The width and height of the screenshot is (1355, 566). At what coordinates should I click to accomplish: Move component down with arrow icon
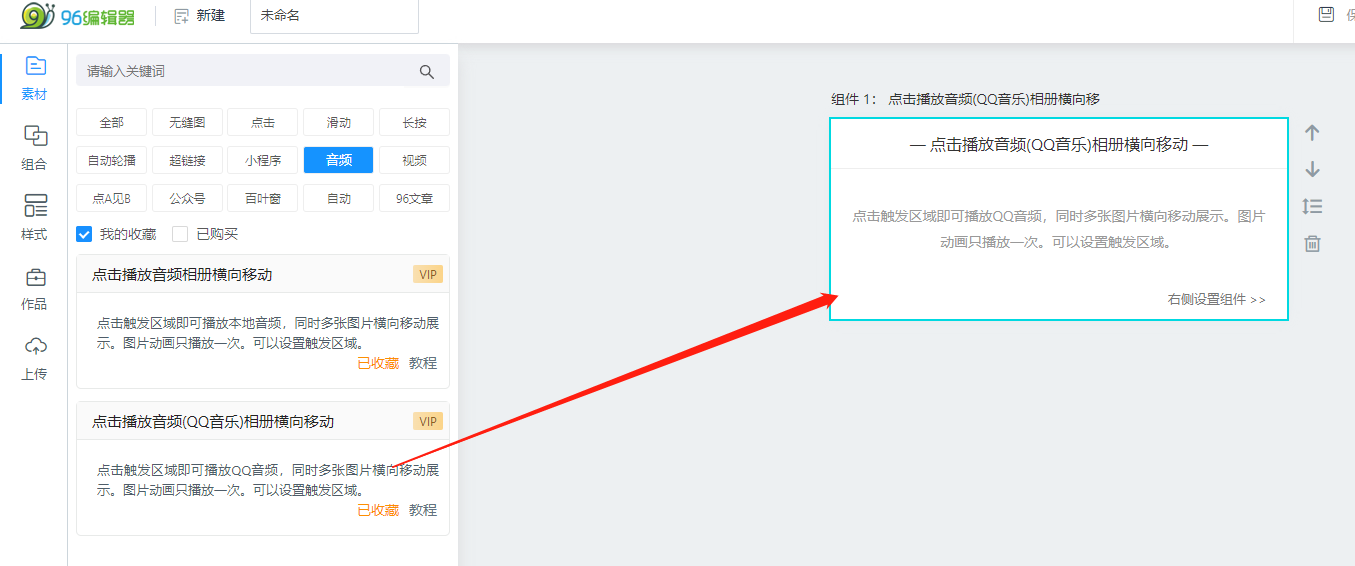(1313, 170)
